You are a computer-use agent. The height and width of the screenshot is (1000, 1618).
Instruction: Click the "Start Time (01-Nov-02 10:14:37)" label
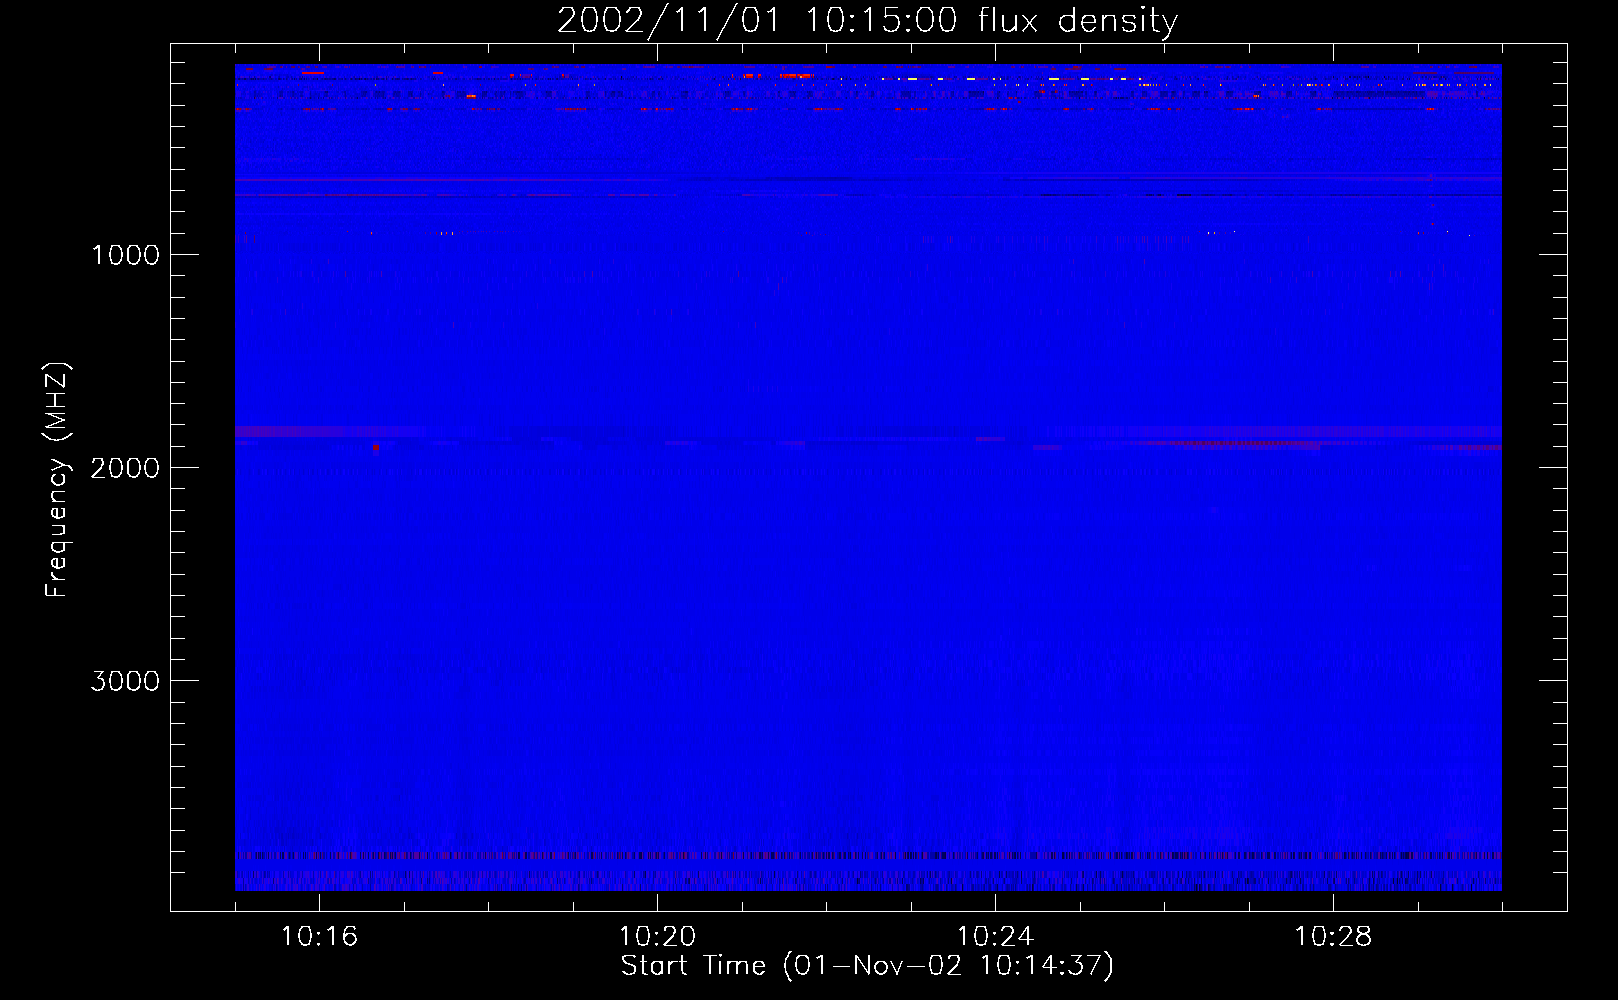(867, 966)
